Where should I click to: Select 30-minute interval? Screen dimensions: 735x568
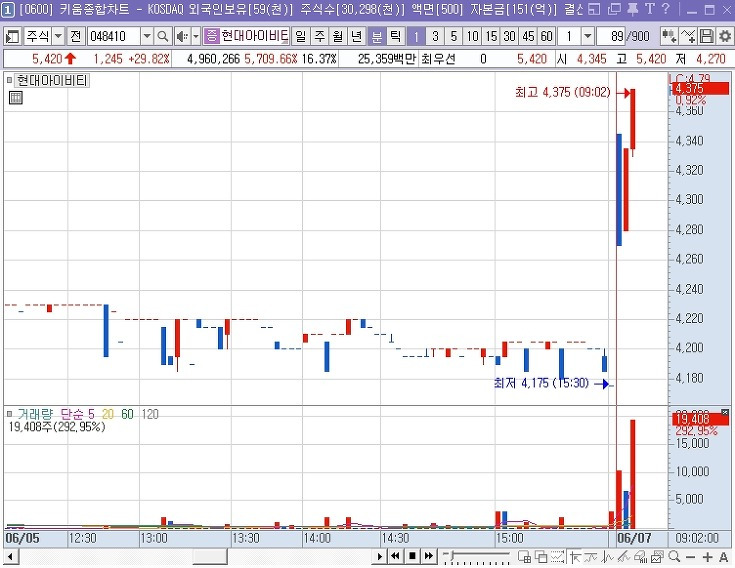(510, 36)
